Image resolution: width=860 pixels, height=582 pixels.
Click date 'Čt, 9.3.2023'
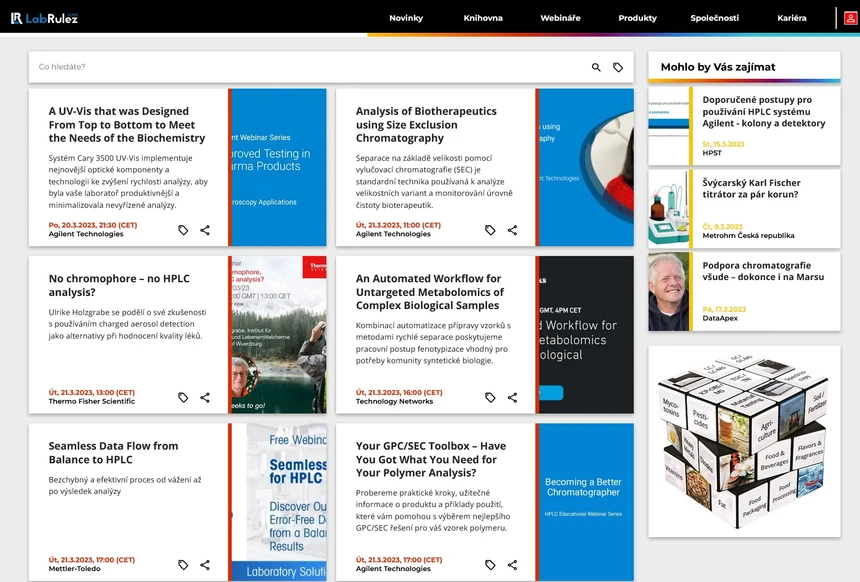[722, 227]
